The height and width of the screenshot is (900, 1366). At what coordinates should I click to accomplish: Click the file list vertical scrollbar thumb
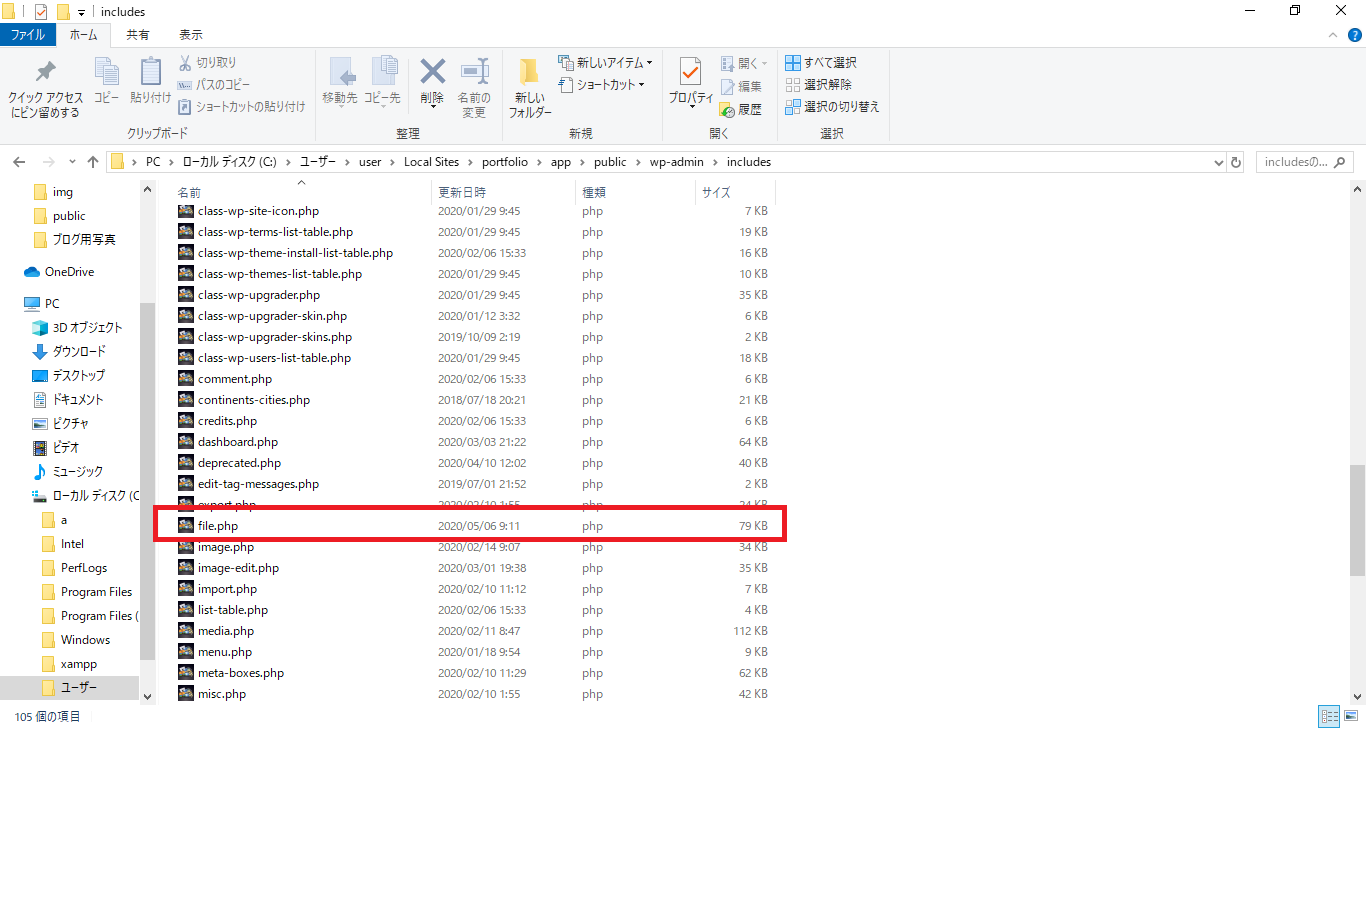coord(1357,520)
